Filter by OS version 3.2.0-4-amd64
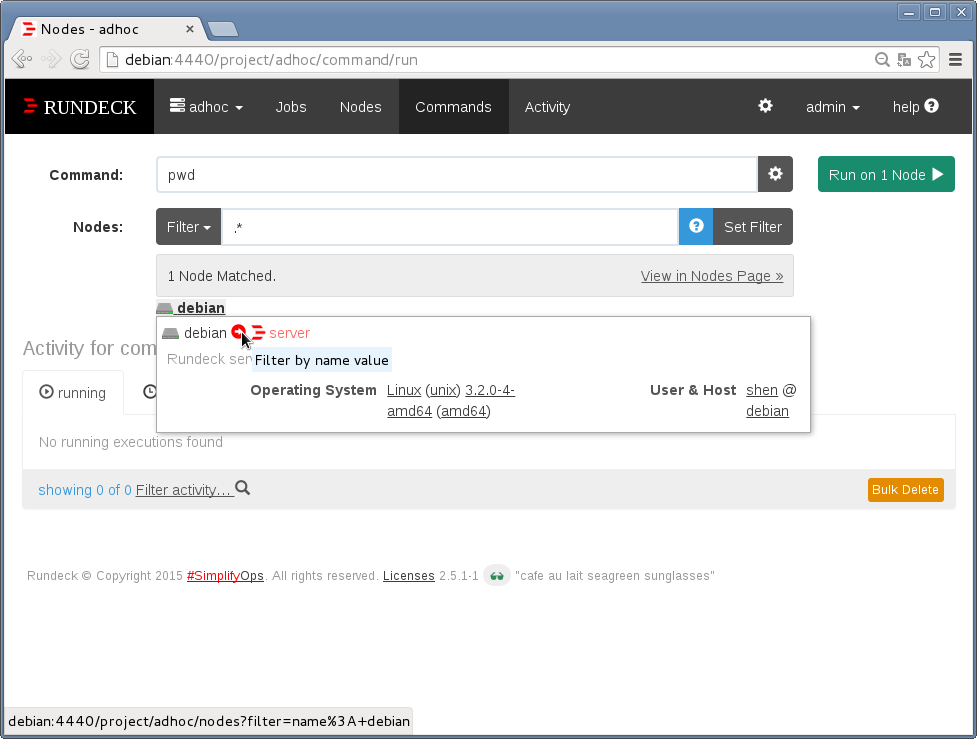This screenshot has width=977, height=739. [x=450, y=401]
